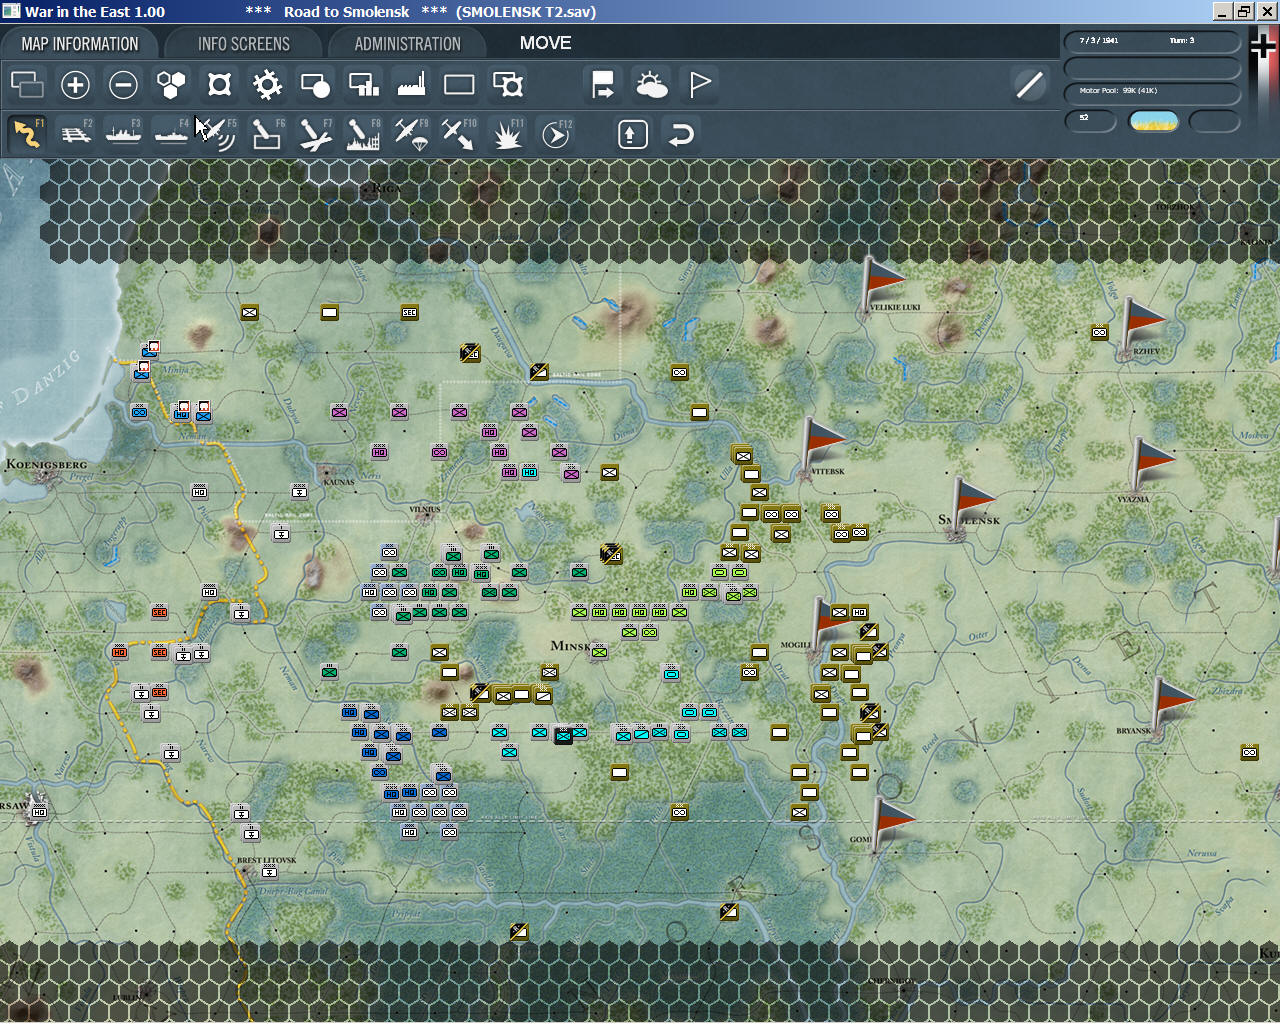Click the rectangle-with-fort-shape icon
This screenshot has height=1024, width=1280.
[x=508, y=85]
